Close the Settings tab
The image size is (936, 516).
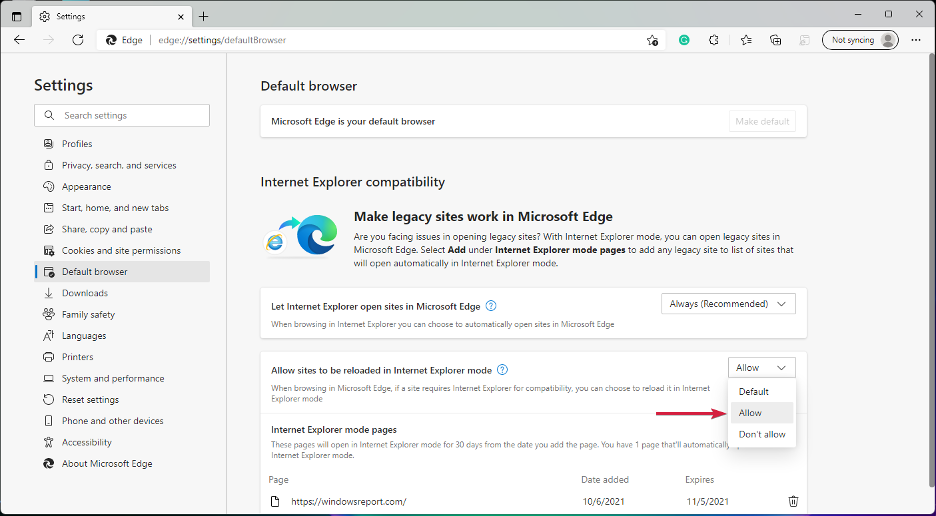pyautogui.click(x=181, y=17)
